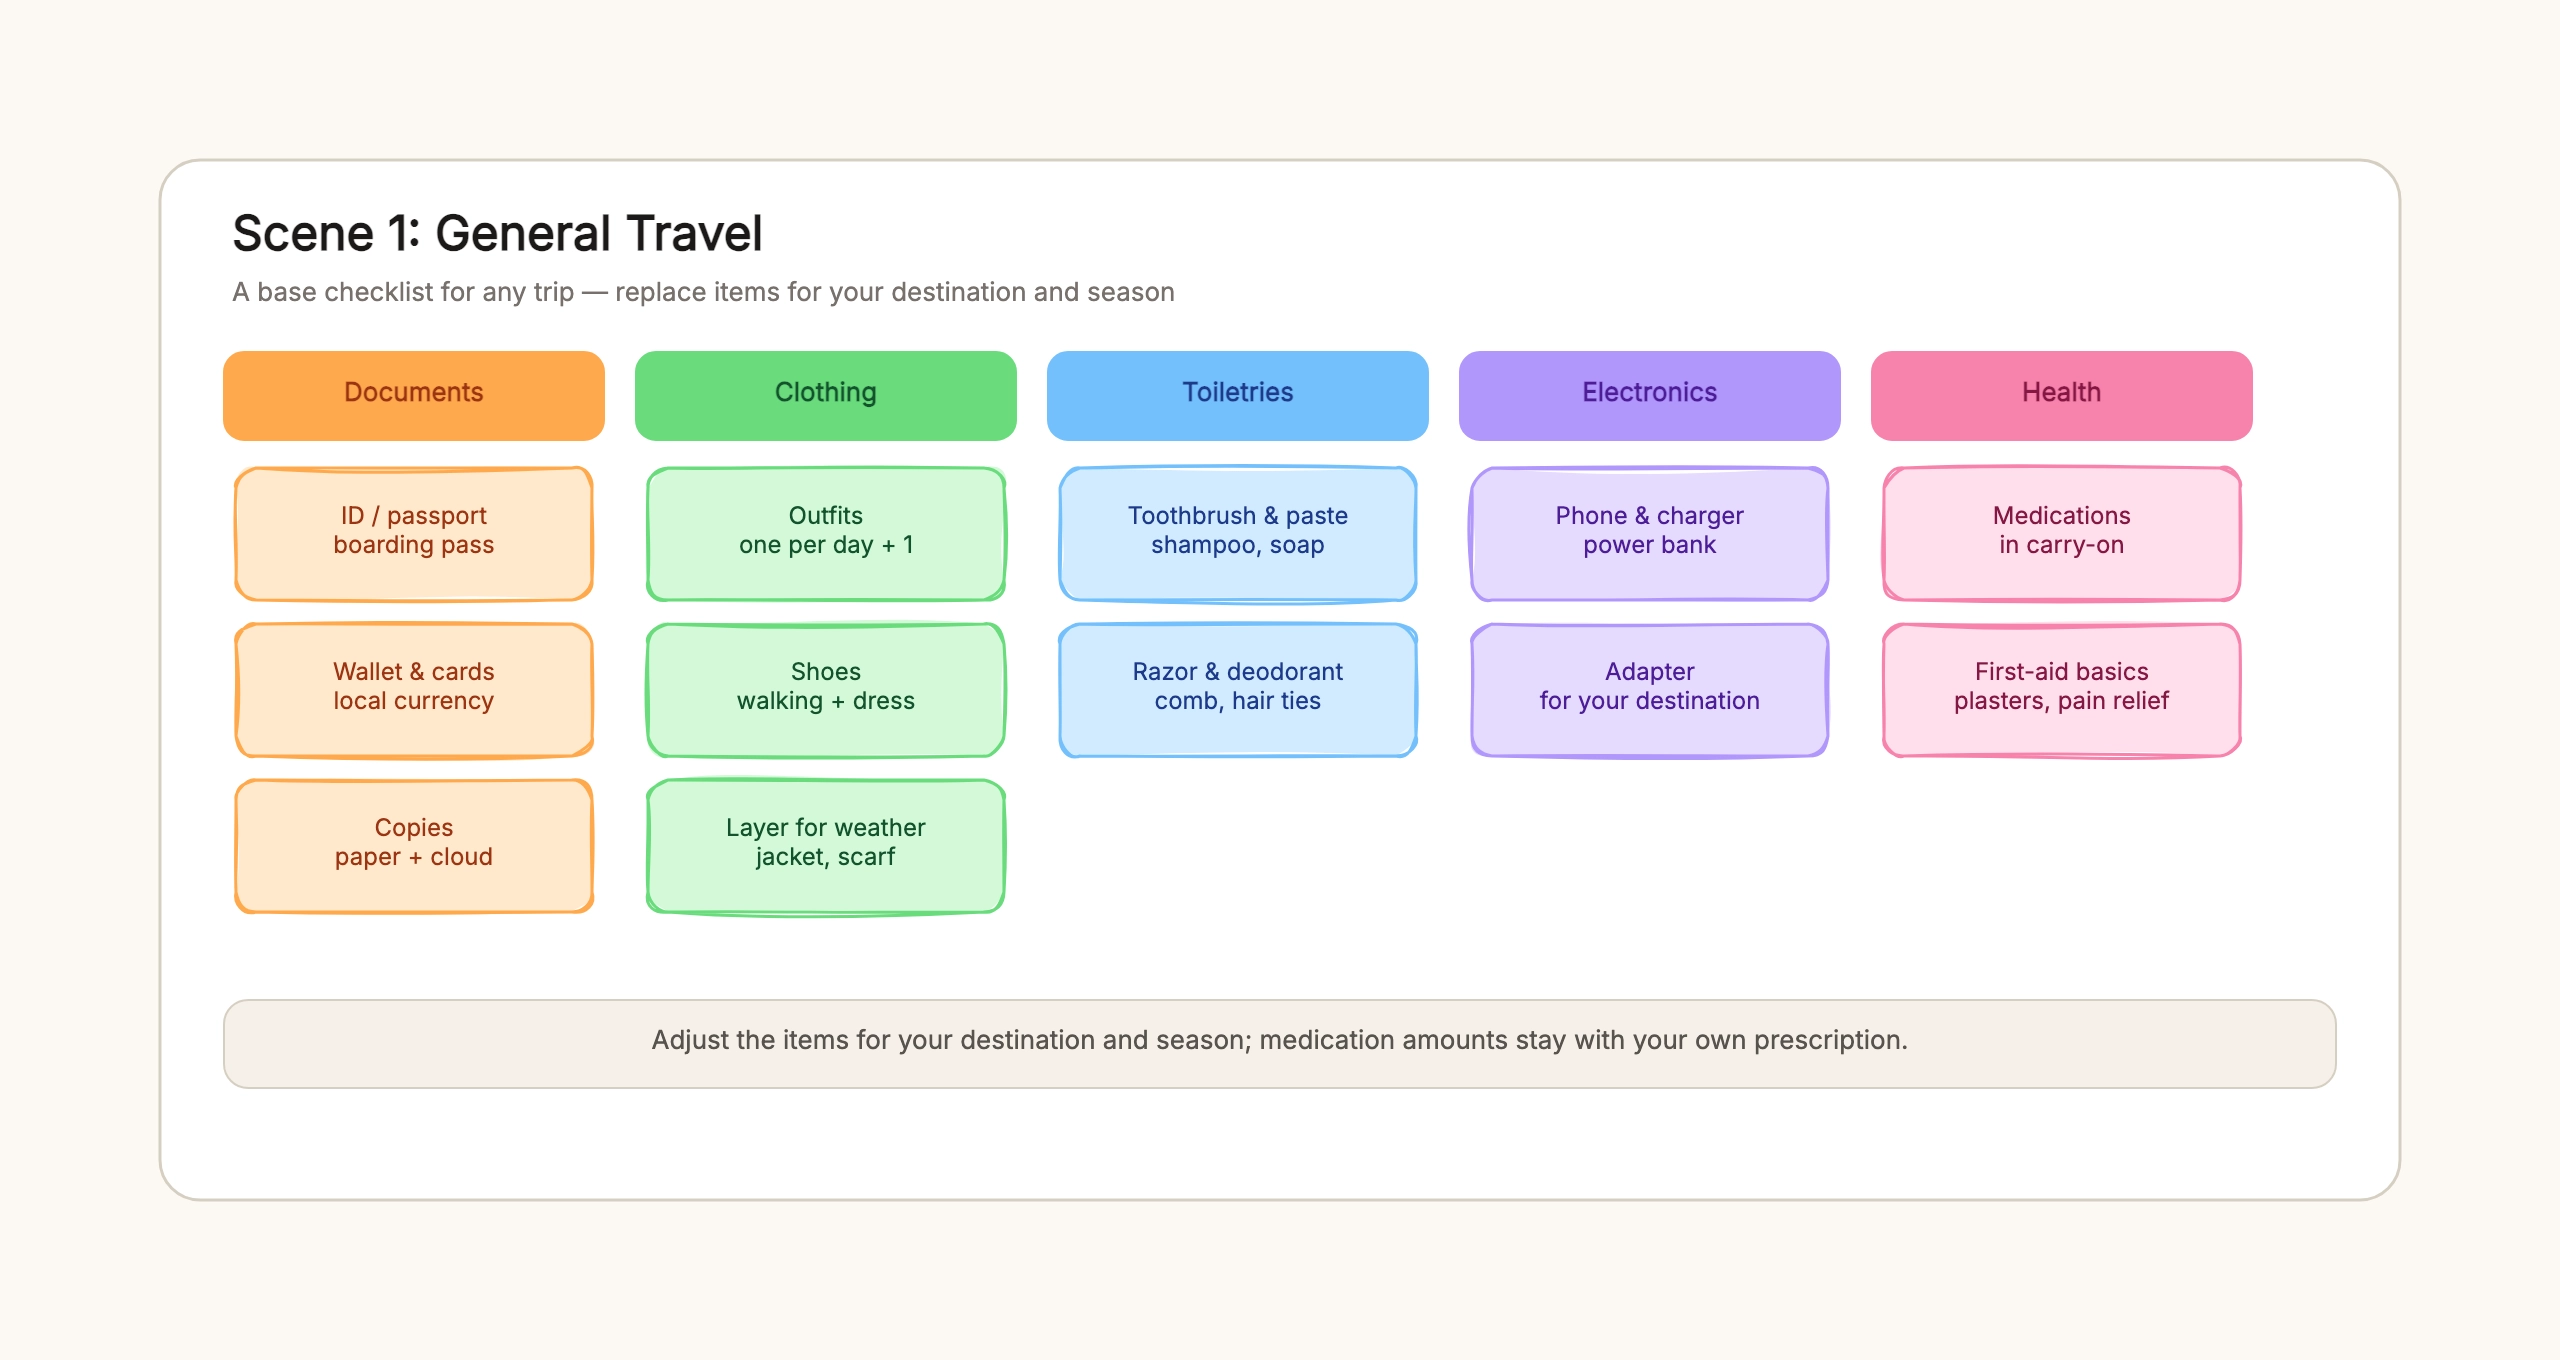
Task: Click the base checklist subtitle text
Action: pyautogui.click(x=703, y=292)
